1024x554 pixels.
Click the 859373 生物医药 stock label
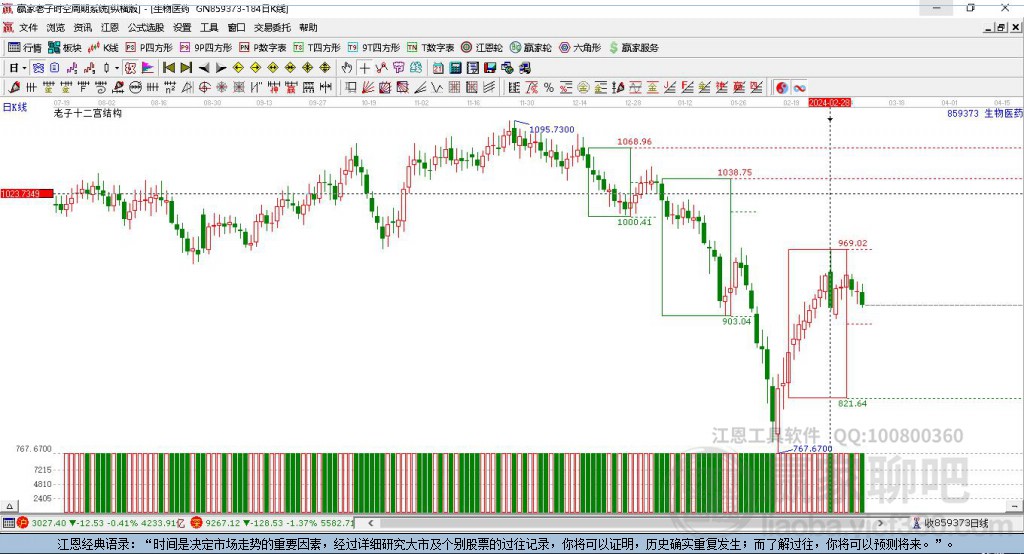click(x=985, y=113)
